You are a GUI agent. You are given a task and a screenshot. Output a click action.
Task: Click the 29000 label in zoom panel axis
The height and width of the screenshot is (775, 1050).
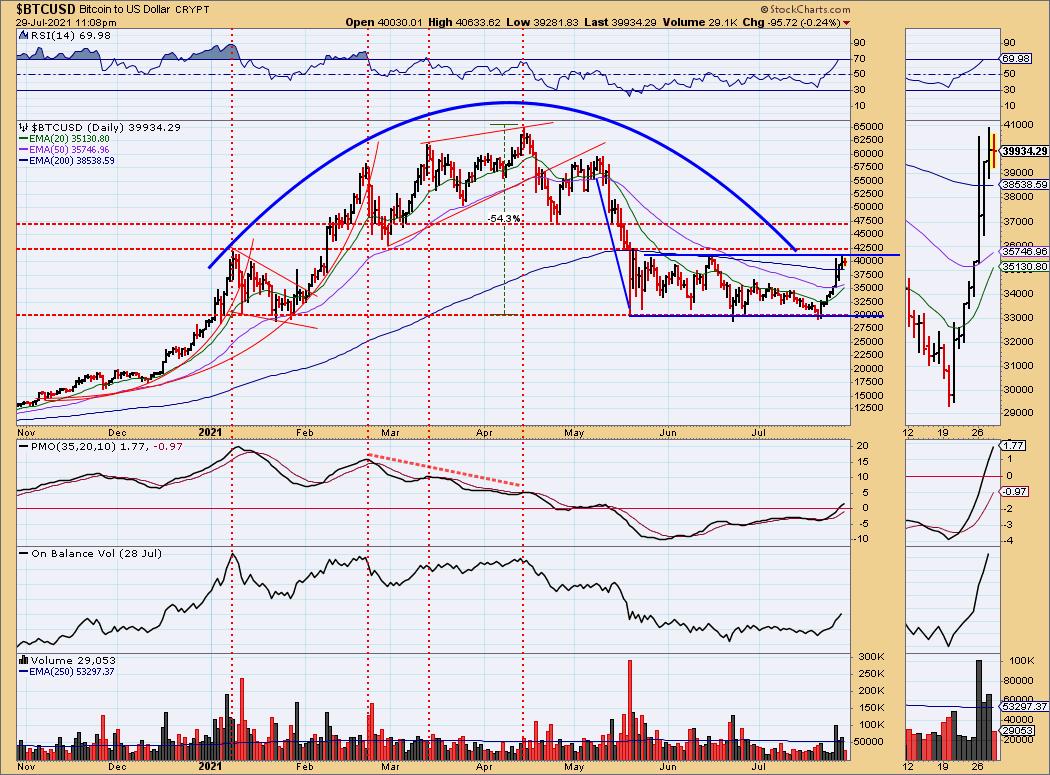(1018, 413)
